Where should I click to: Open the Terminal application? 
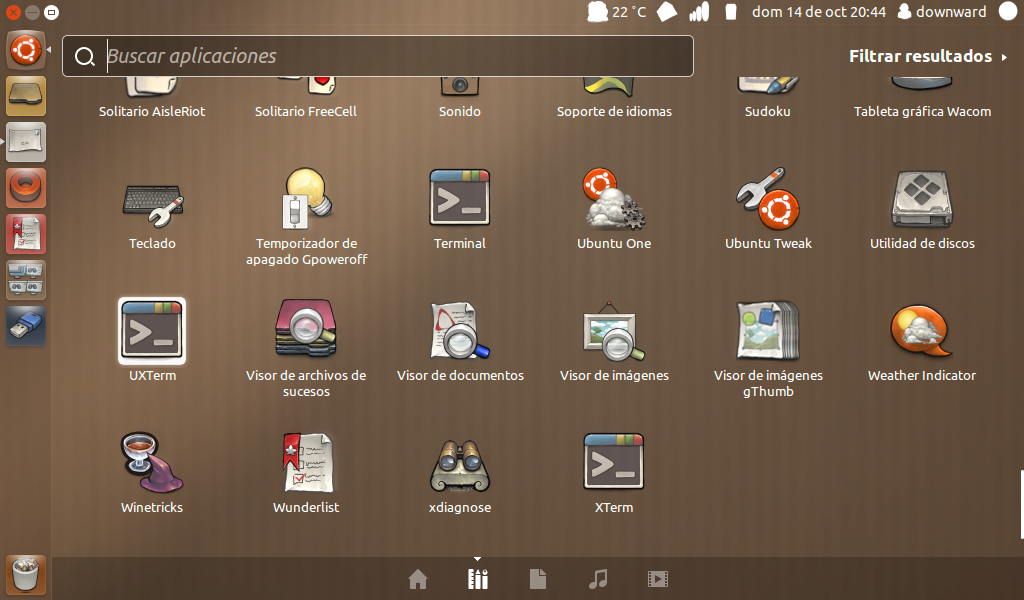(460, 198)
